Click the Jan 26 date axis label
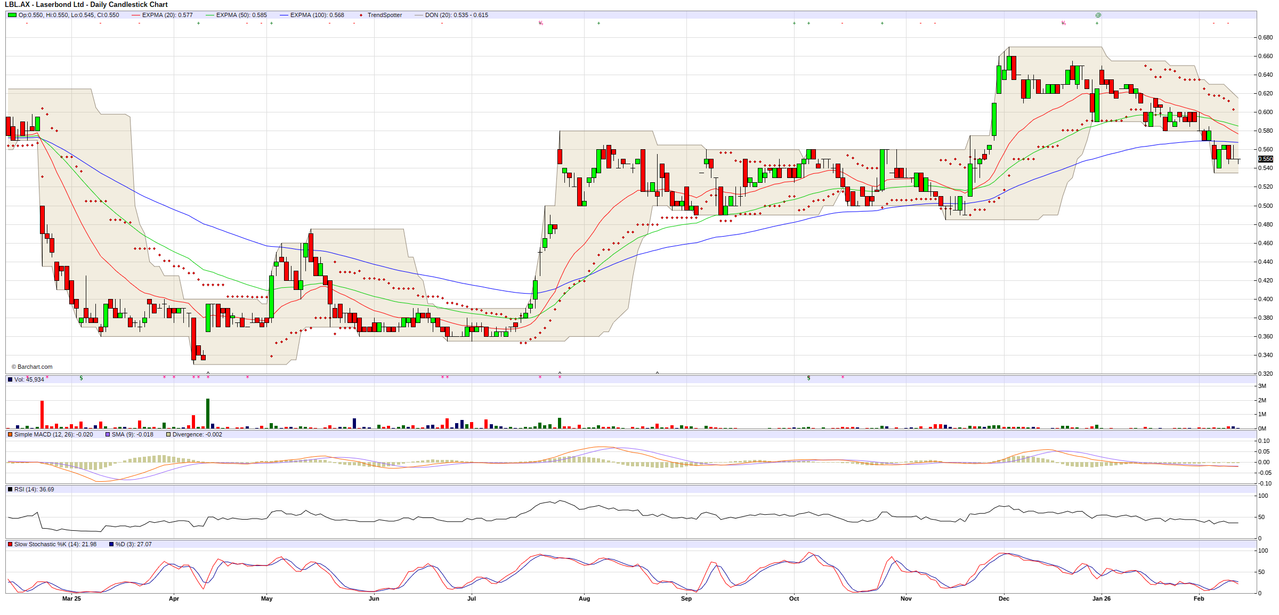The height and width of the screenshot is (615, 1279). point(1101,598)
